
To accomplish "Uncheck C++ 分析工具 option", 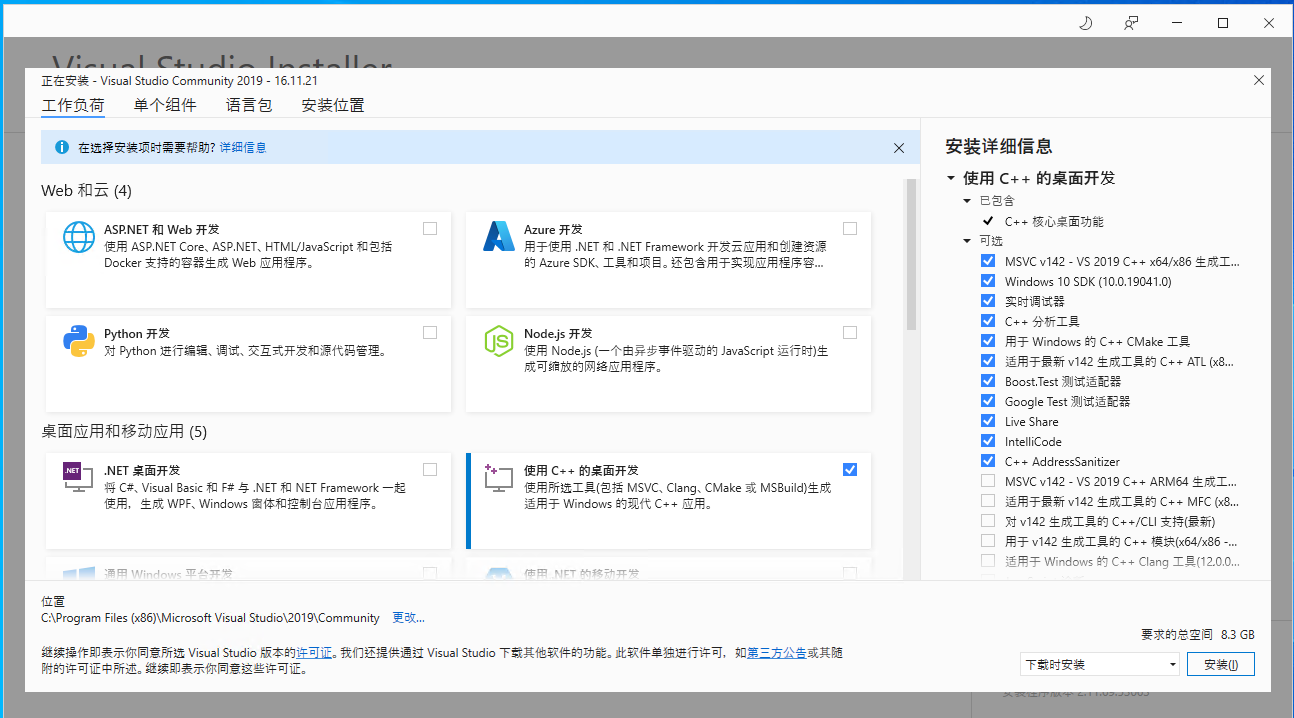I will tap(988, 321).
